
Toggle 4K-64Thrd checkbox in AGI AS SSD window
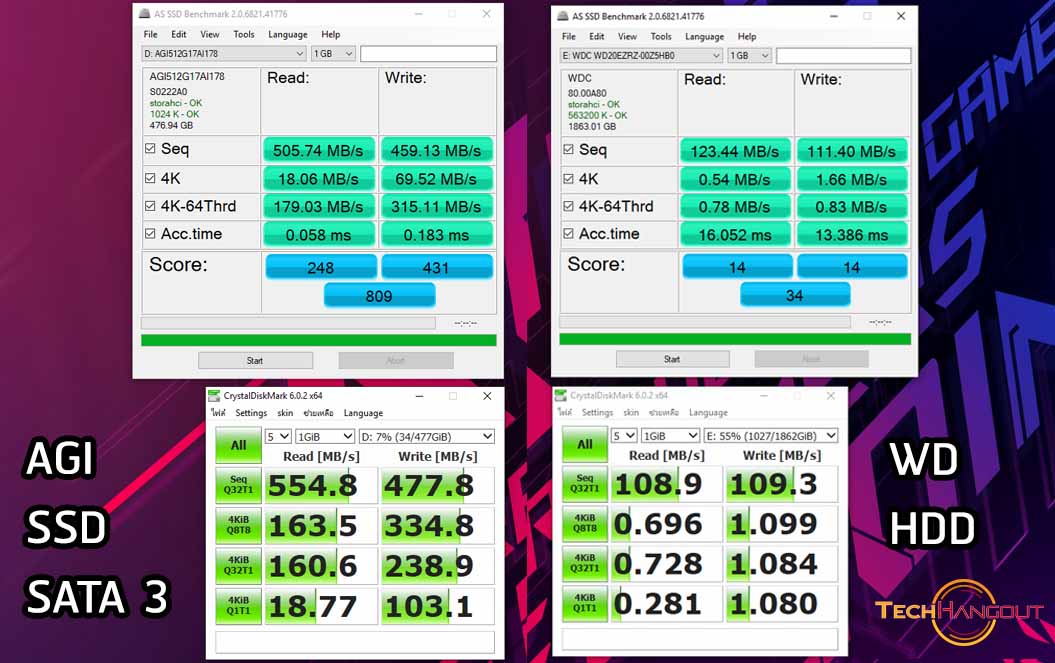(150, 206)
